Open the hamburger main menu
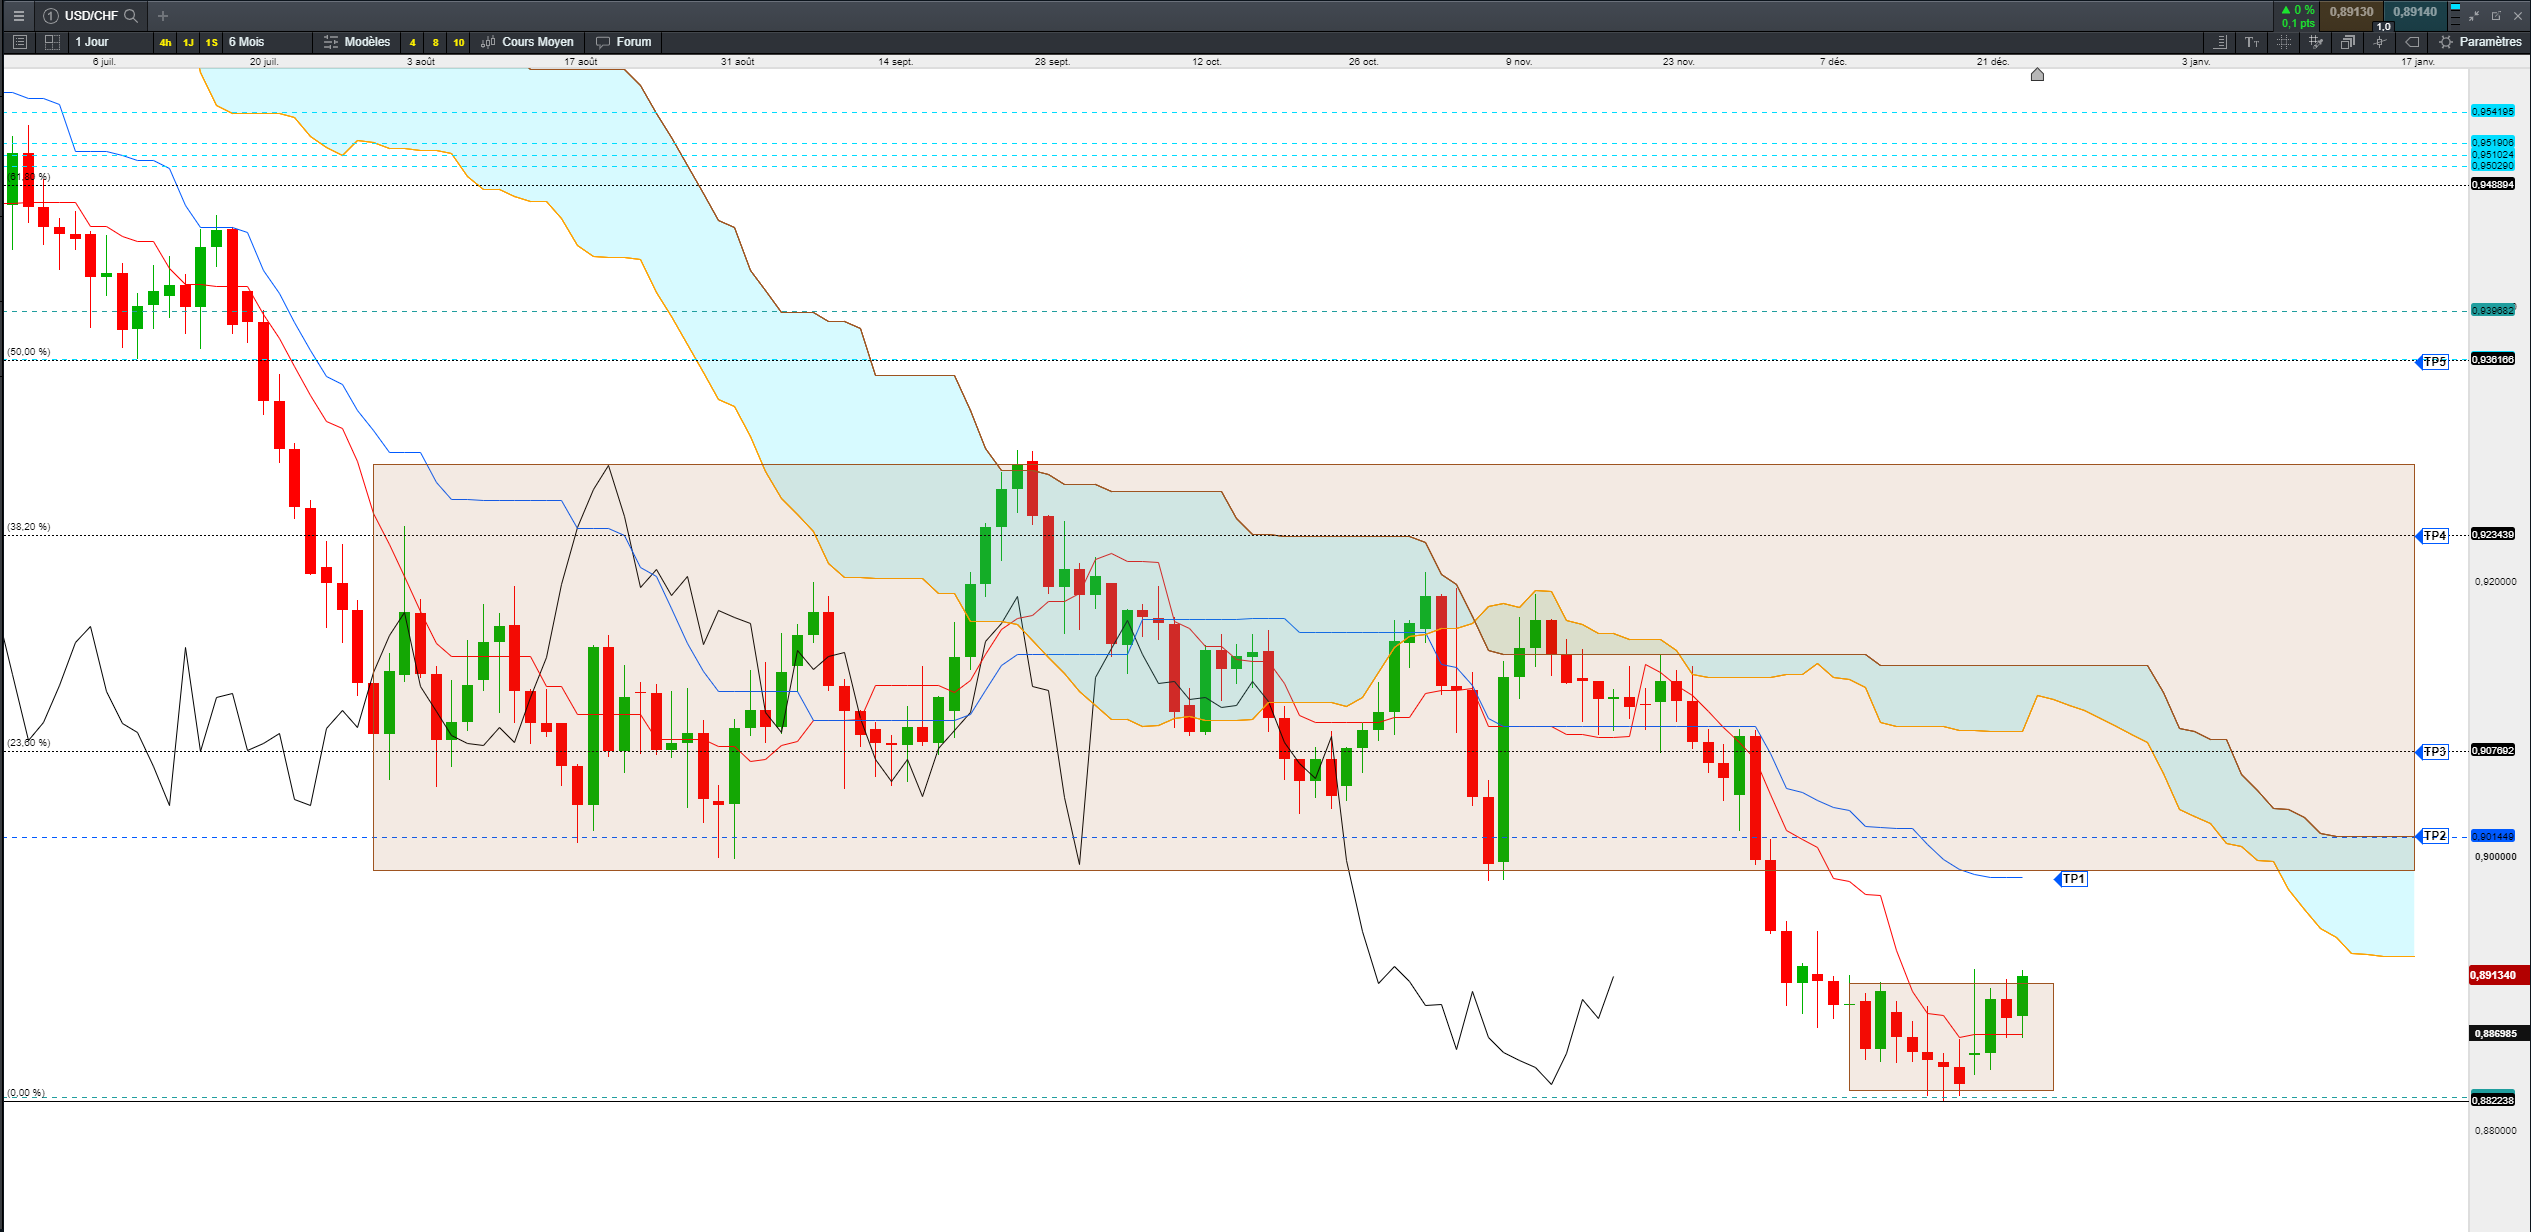Screen dimensions: 2531x1232 (18, 15)
